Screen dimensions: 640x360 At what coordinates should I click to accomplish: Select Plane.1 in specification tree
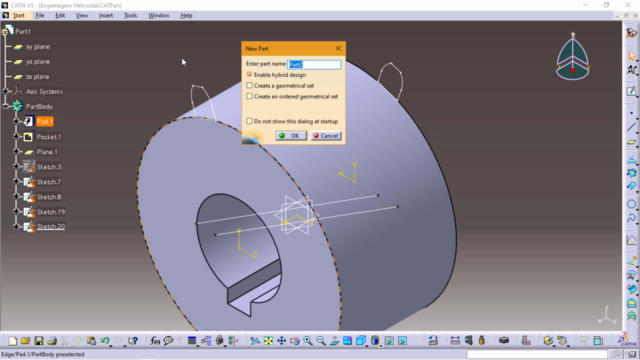(x=47, y=152)
